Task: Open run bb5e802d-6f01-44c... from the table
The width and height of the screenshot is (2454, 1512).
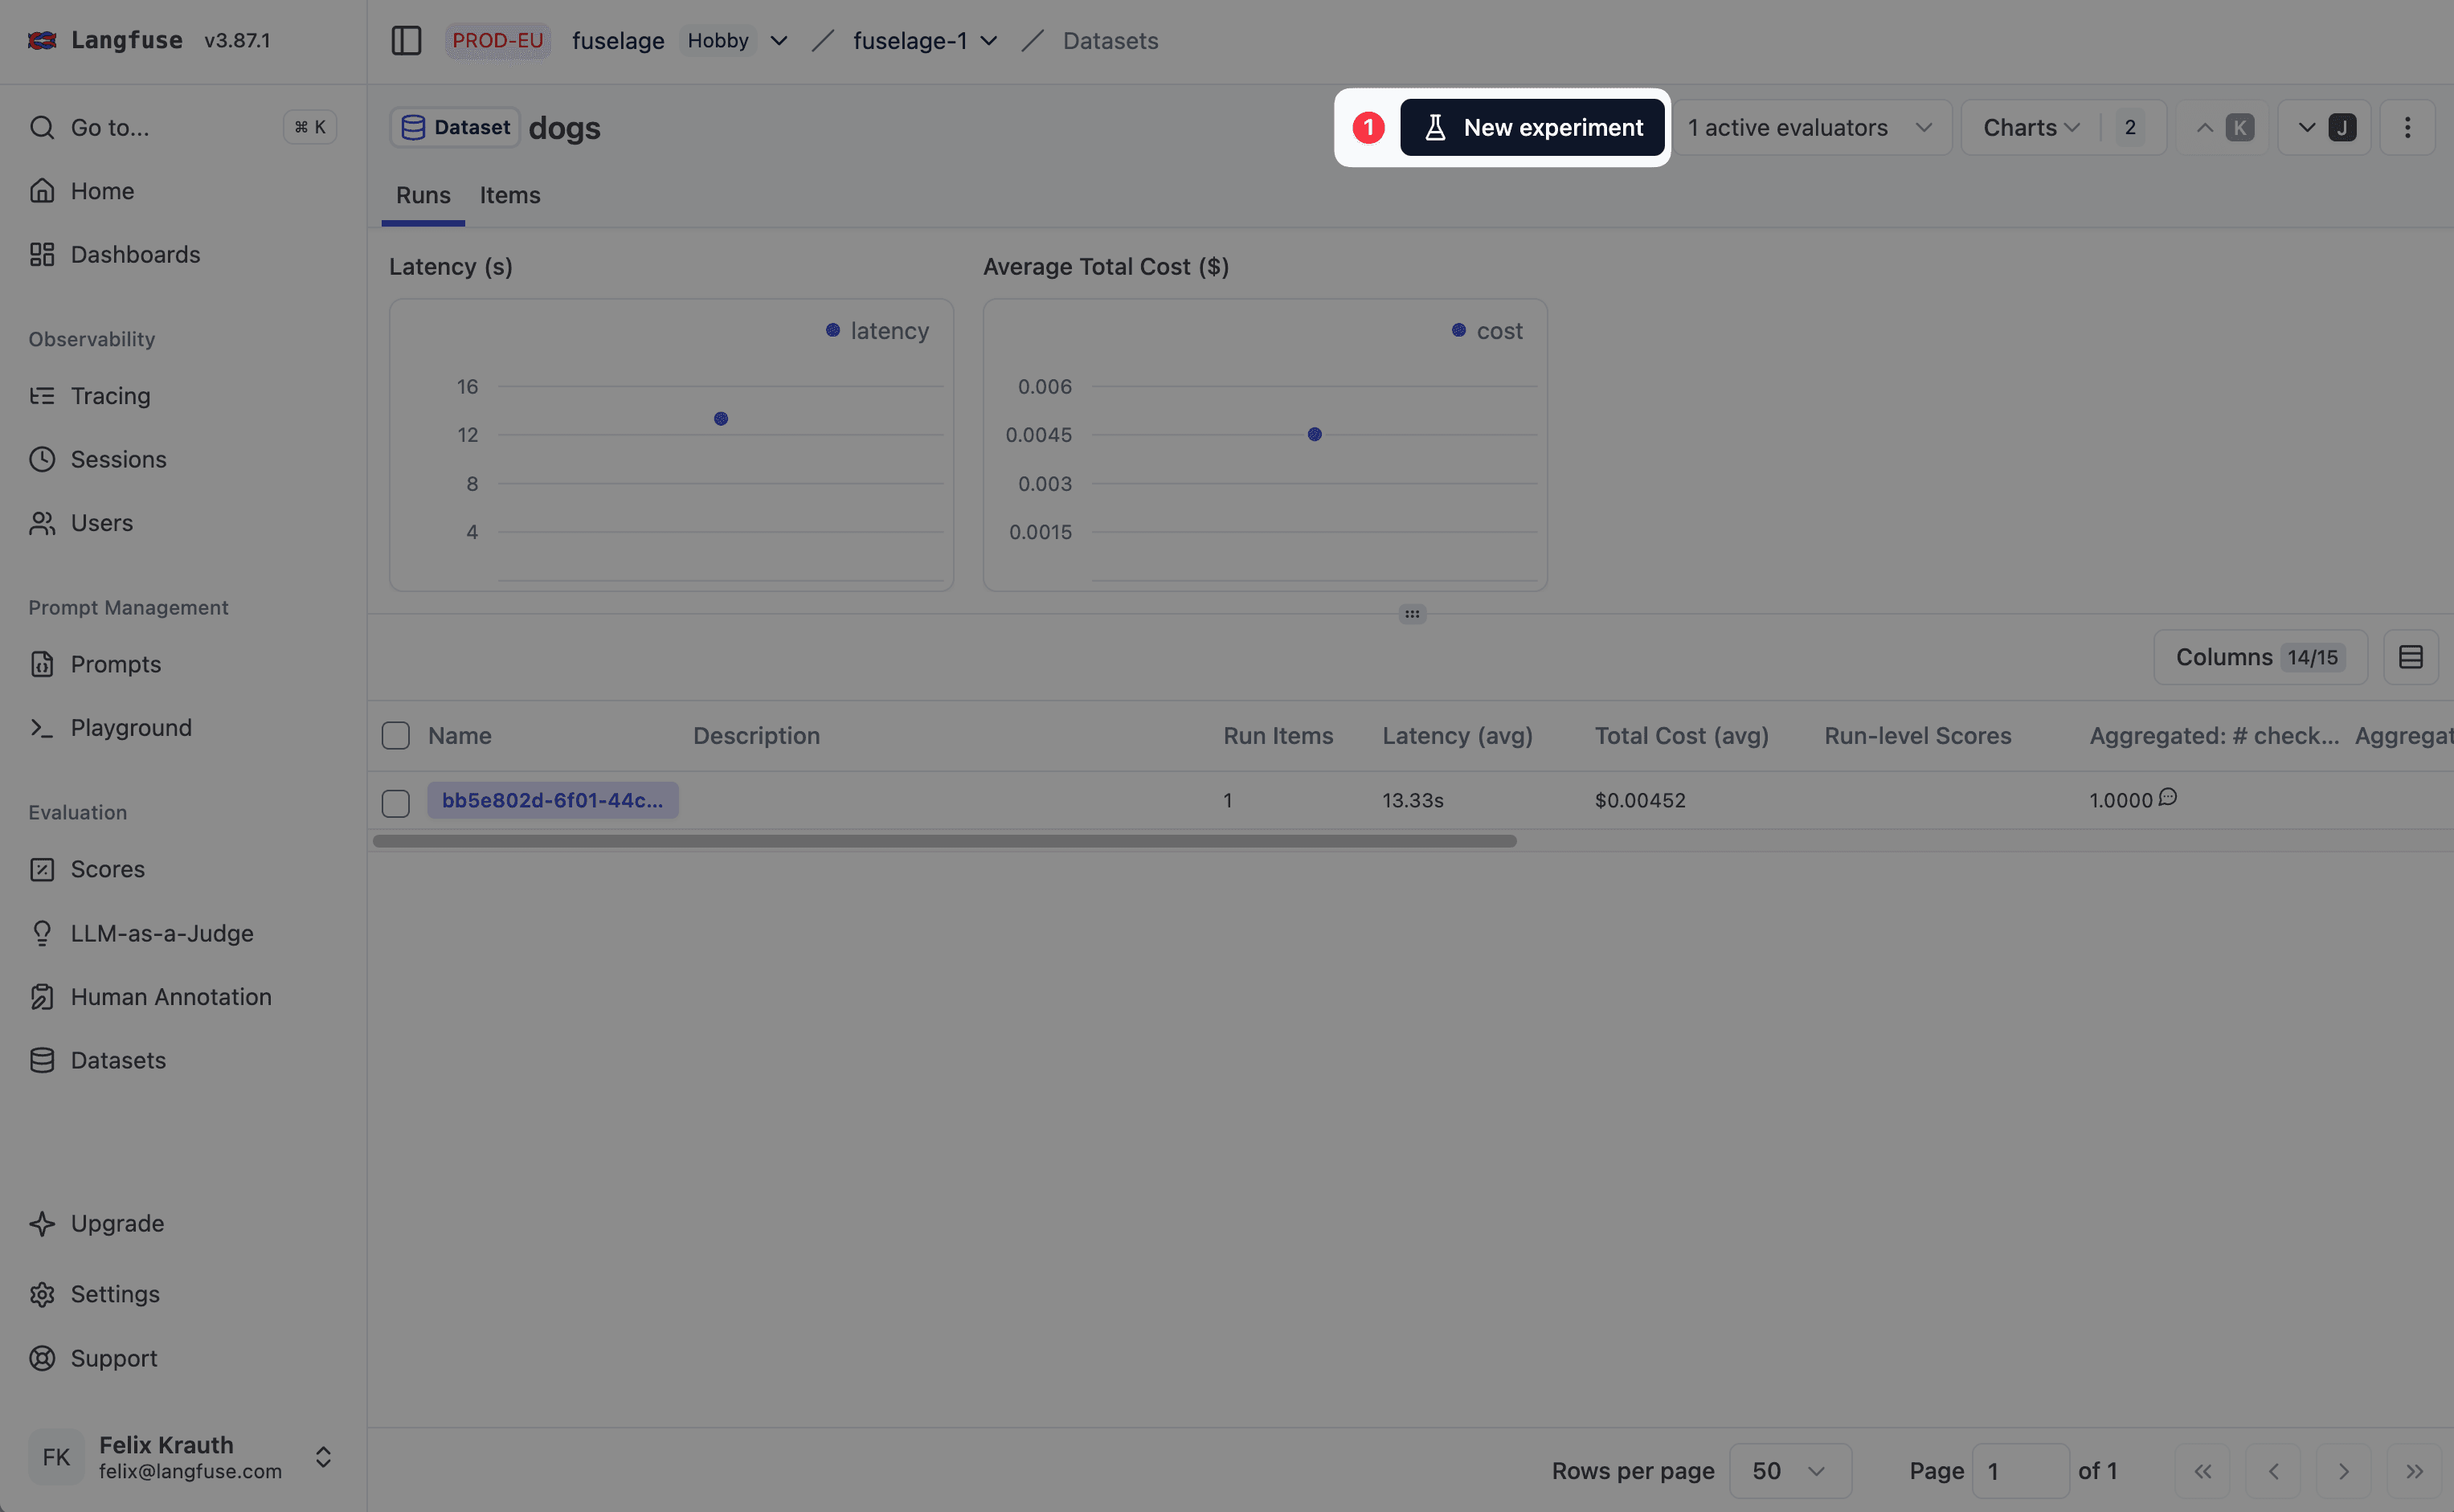Action: (553, 799)
